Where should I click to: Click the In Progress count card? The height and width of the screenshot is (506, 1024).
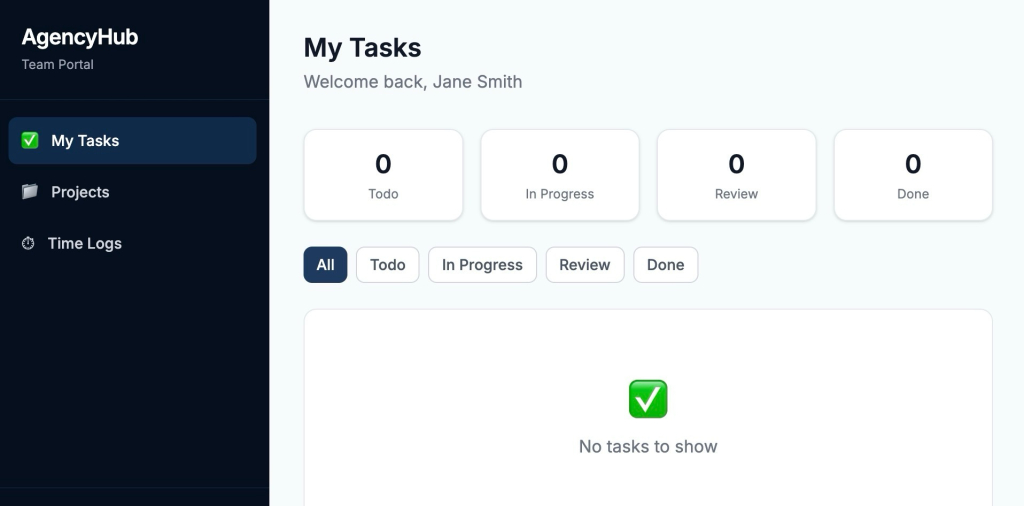coord(560,175)
